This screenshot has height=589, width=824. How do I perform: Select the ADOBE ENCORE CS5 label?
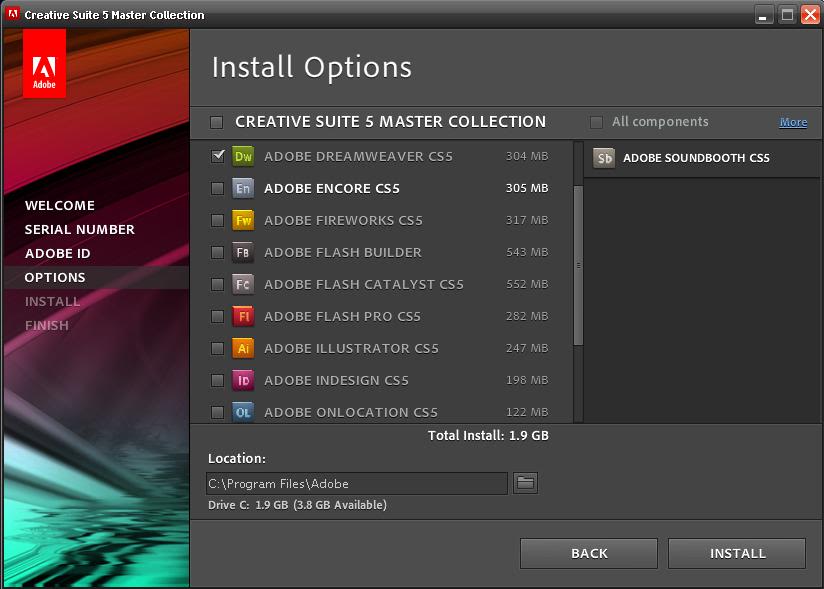pyautogui.click(x=332, y=188)
